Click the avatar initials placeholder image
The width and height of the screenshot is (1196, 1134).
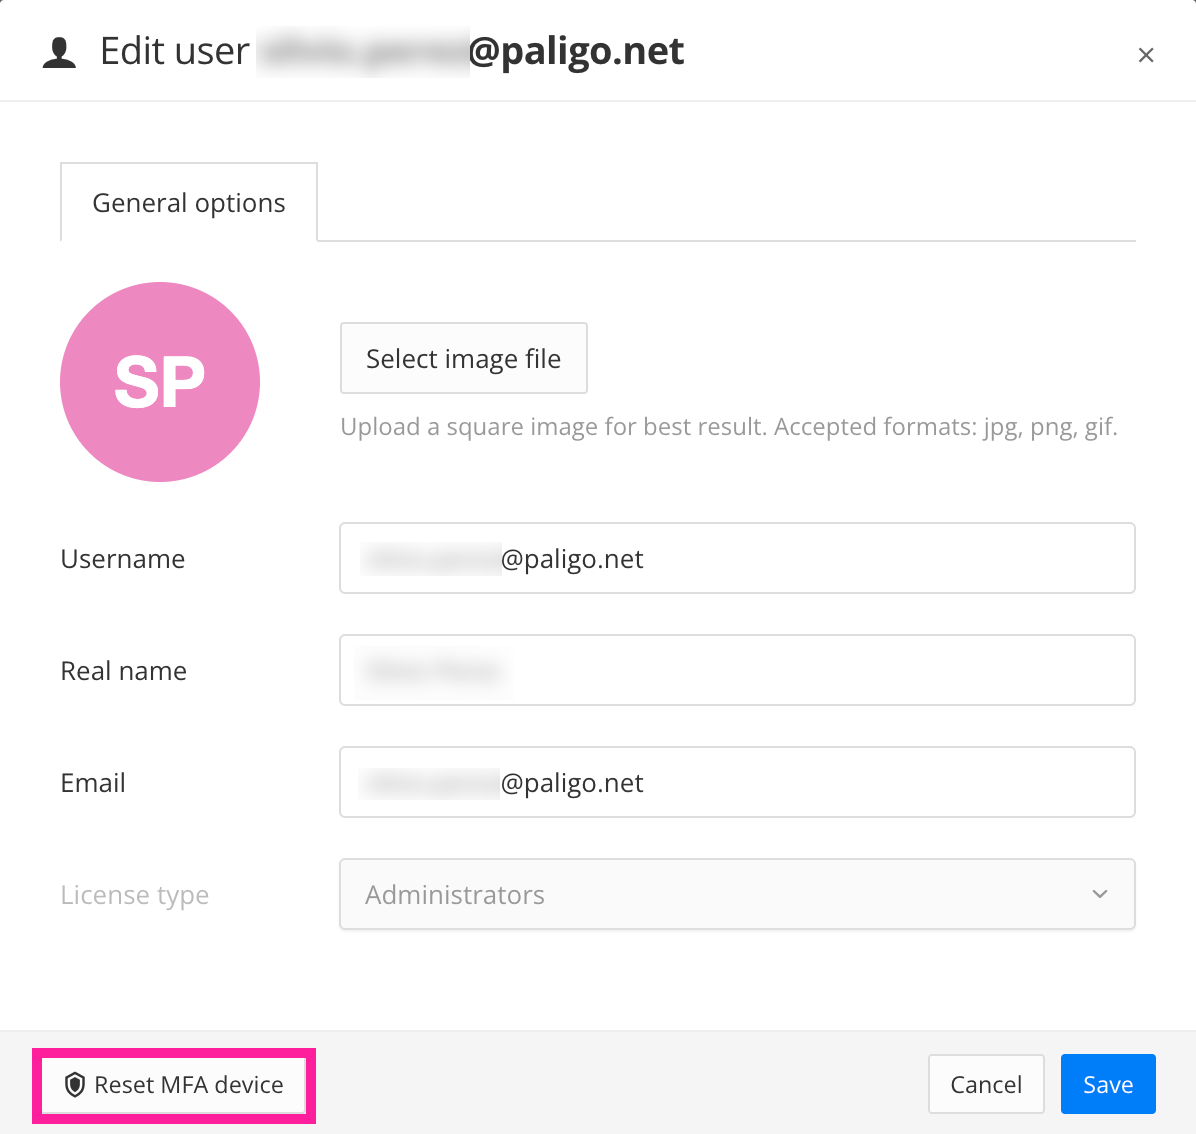(159, 382)
